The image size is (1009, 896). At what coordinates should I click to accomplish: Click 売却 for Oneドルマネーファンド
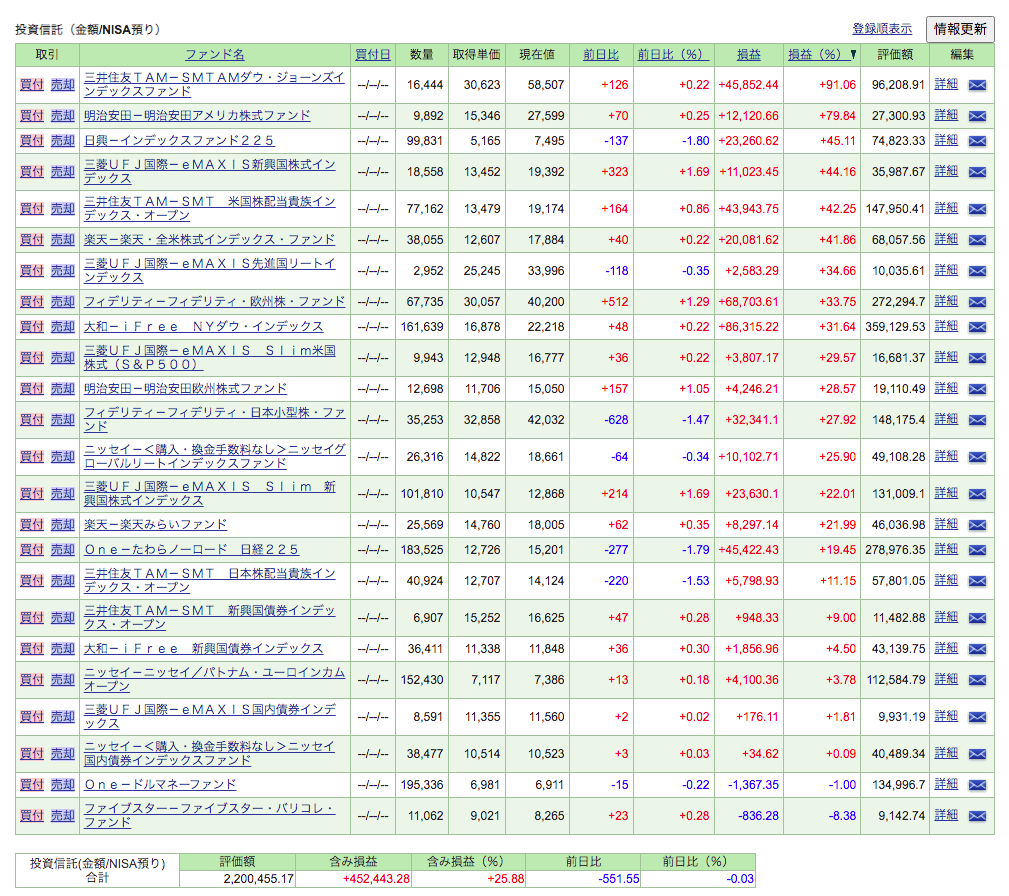[63, 785]
